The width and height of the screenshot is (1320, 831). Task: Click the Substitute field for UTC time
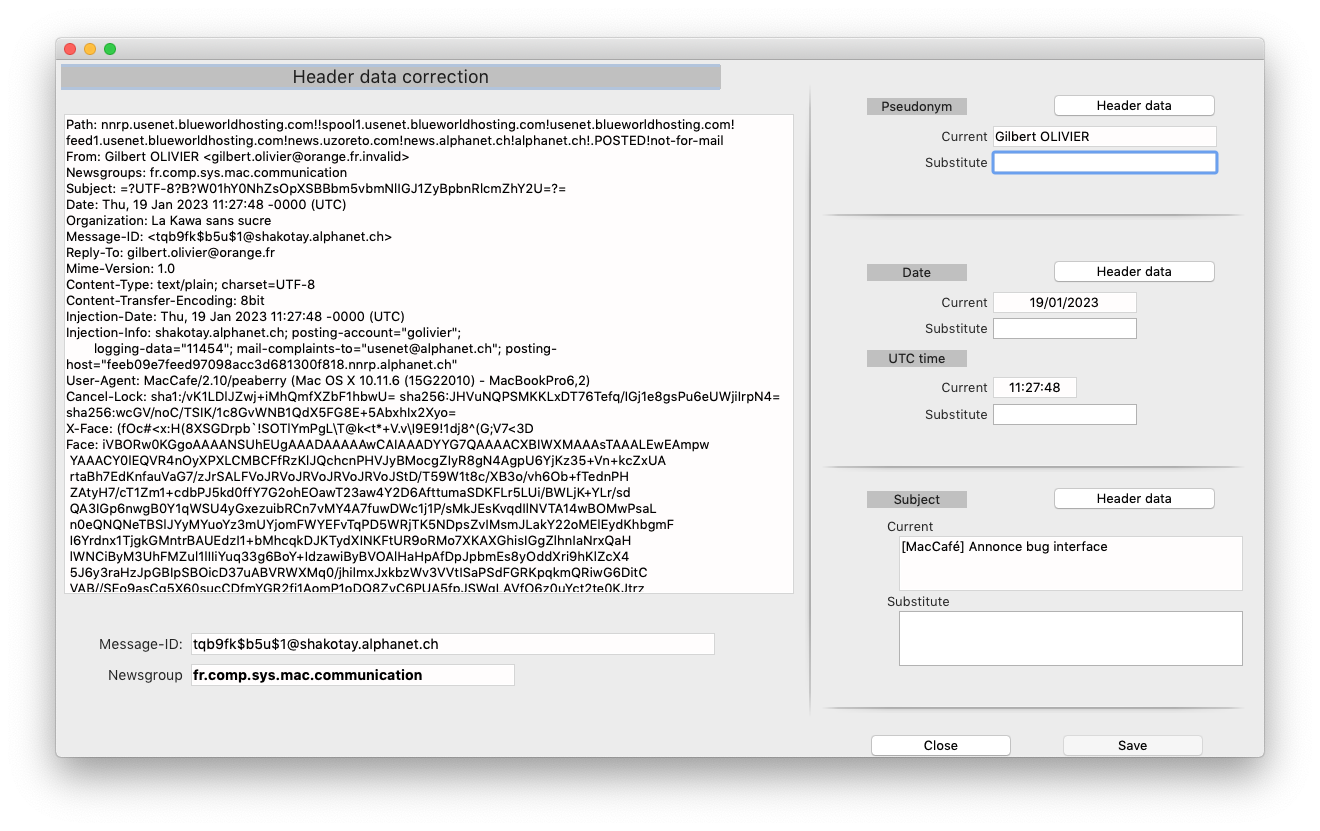1064,414
